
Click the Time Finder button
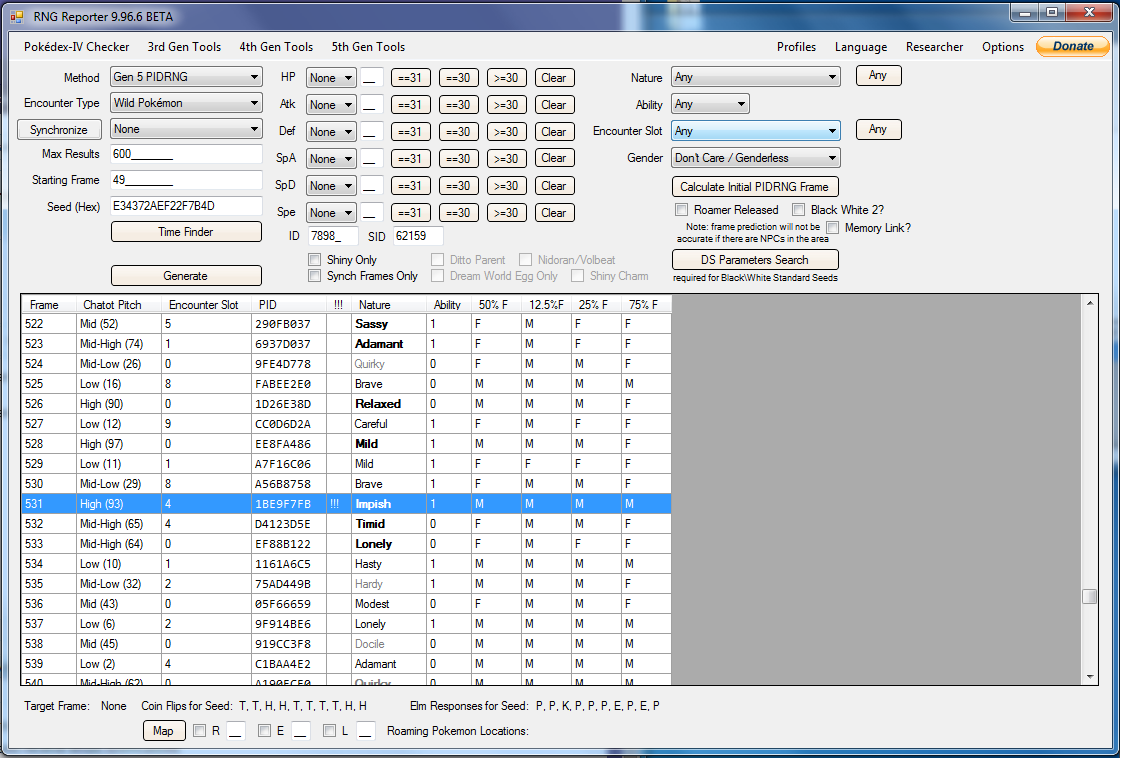coord(186,232)
